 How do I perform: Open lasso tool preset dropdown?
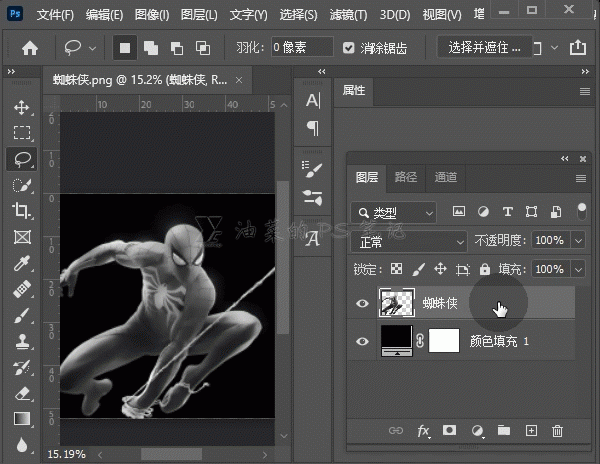pyautogui.click(x=93, y=49)
